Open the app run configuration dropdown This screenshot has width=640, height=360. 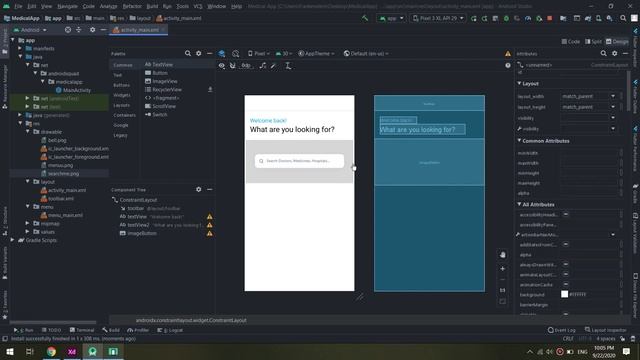tap(391, 18)
